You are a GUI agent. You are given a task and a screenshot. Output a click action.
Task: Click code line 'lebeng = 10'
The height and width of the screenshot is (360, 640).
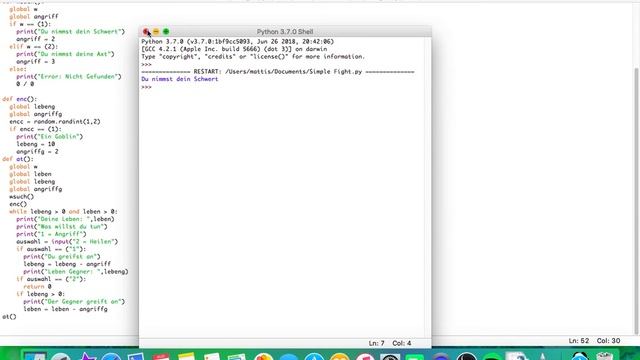click(35, 144)
